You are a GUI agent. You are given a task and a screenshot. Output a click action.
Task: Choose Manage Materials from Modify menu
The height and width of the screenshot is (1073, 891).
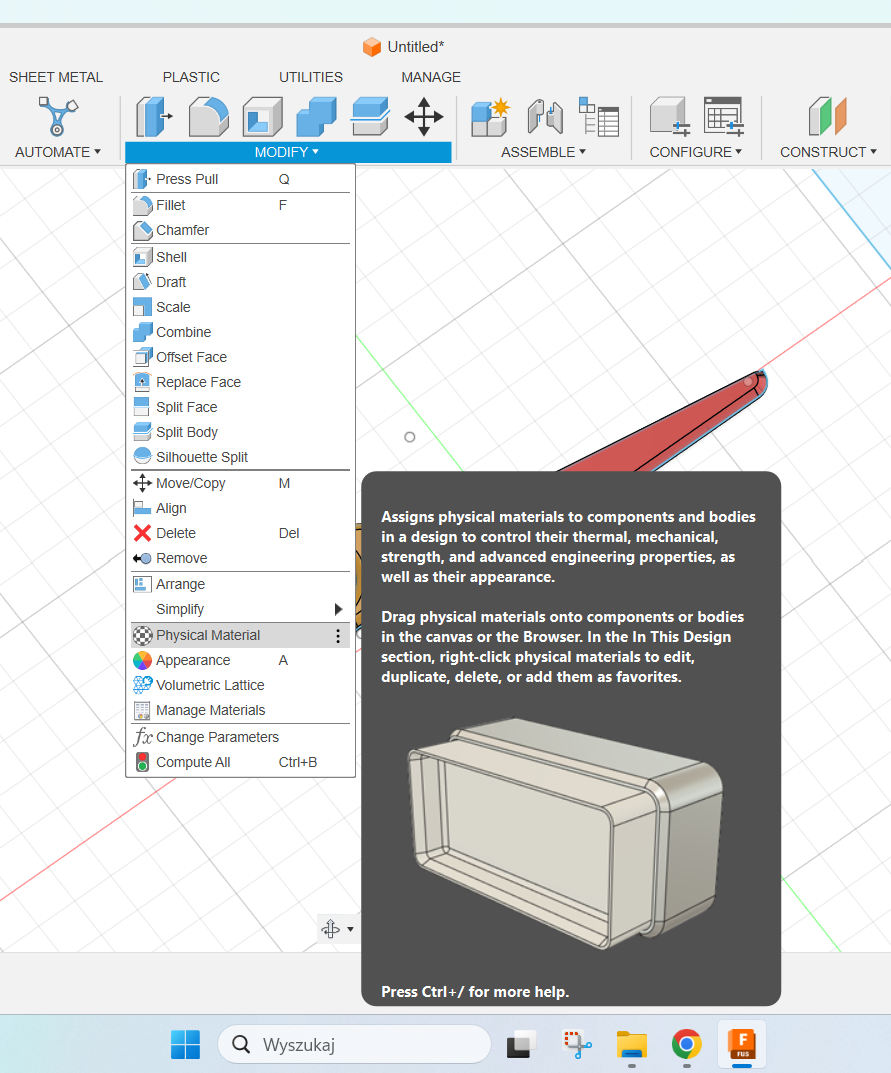coord(240,710)
